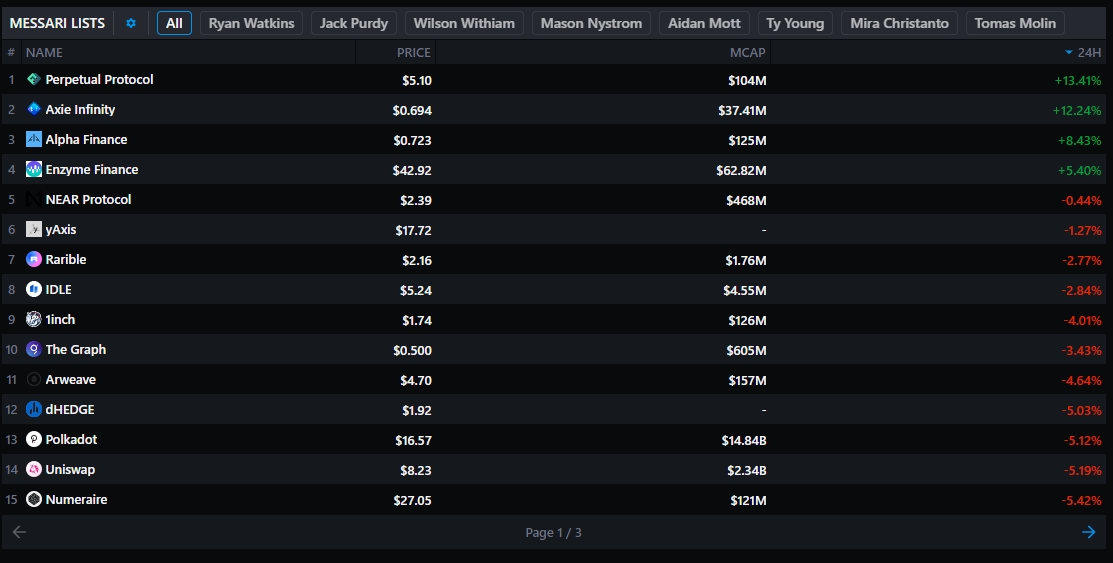Click the Numeraire name text
This screenshot has height=563, width=1113.
(x=76, y=499)
